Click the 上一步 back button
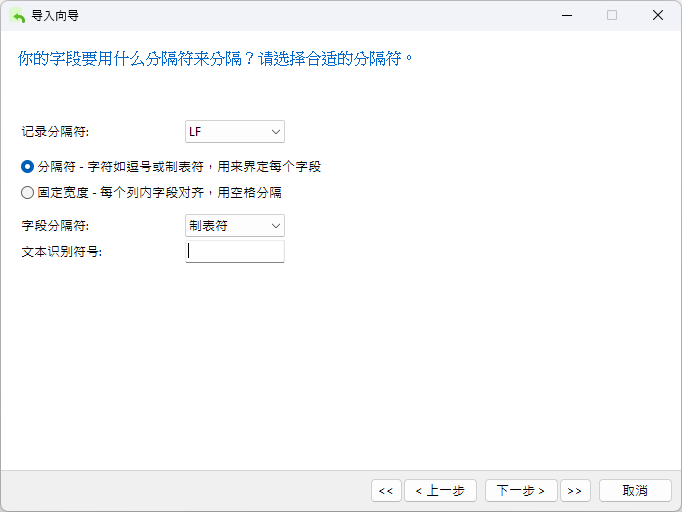Image resolution: width=682 pixels, height=512 pixels. click(441, 491)
